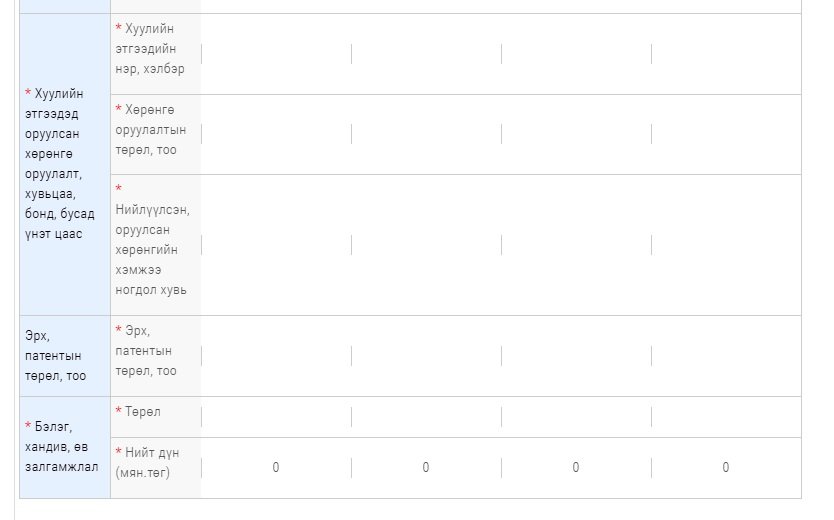Screen dimensions: 834x520
Task: Select first cell of 'Хөрөнгө оруулалтын төрөл, тоо' row
Action: (276, 134)
